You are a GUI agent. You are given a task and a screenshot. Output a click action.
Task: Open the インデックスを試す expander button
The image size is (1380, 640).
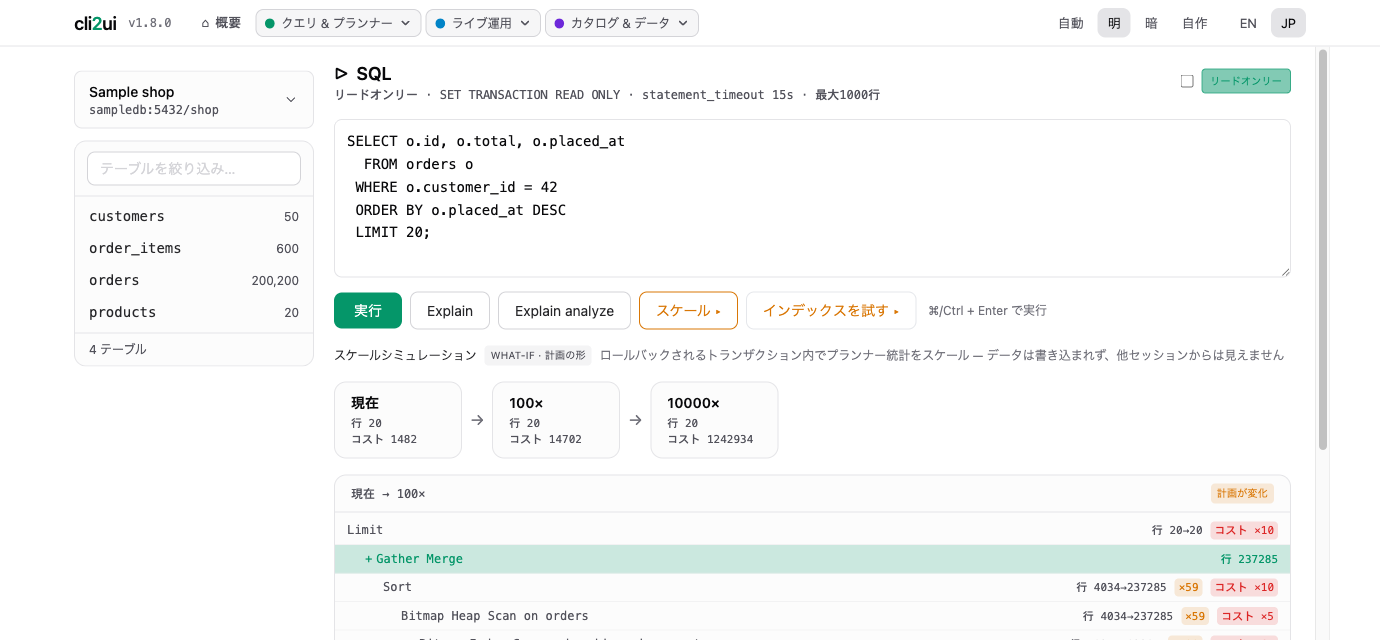point(831,311)
